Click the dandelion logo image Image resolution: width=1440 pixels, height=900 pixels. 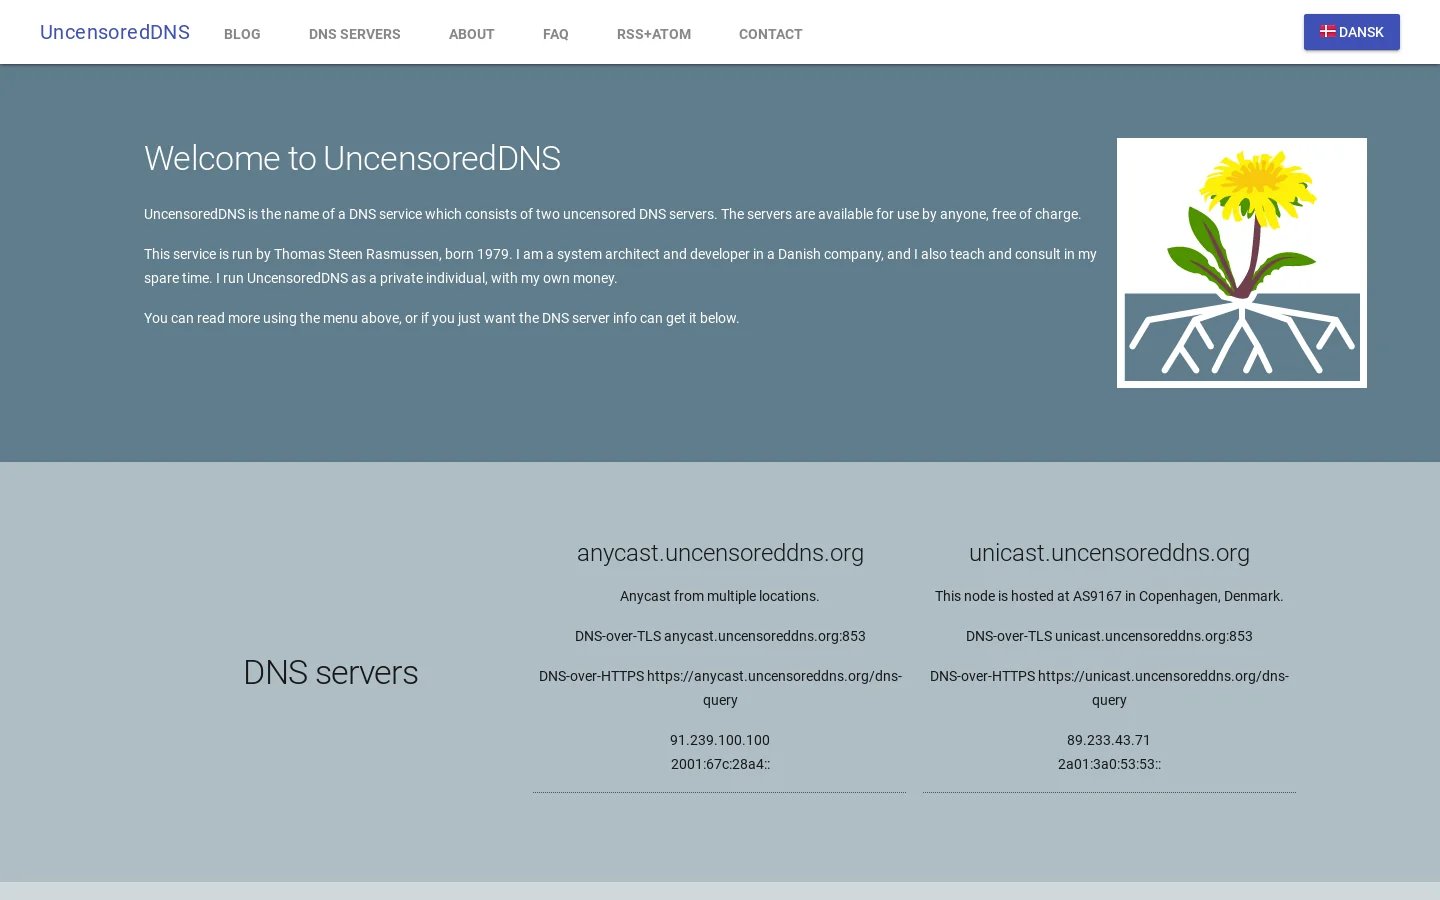click(1242, 263)
